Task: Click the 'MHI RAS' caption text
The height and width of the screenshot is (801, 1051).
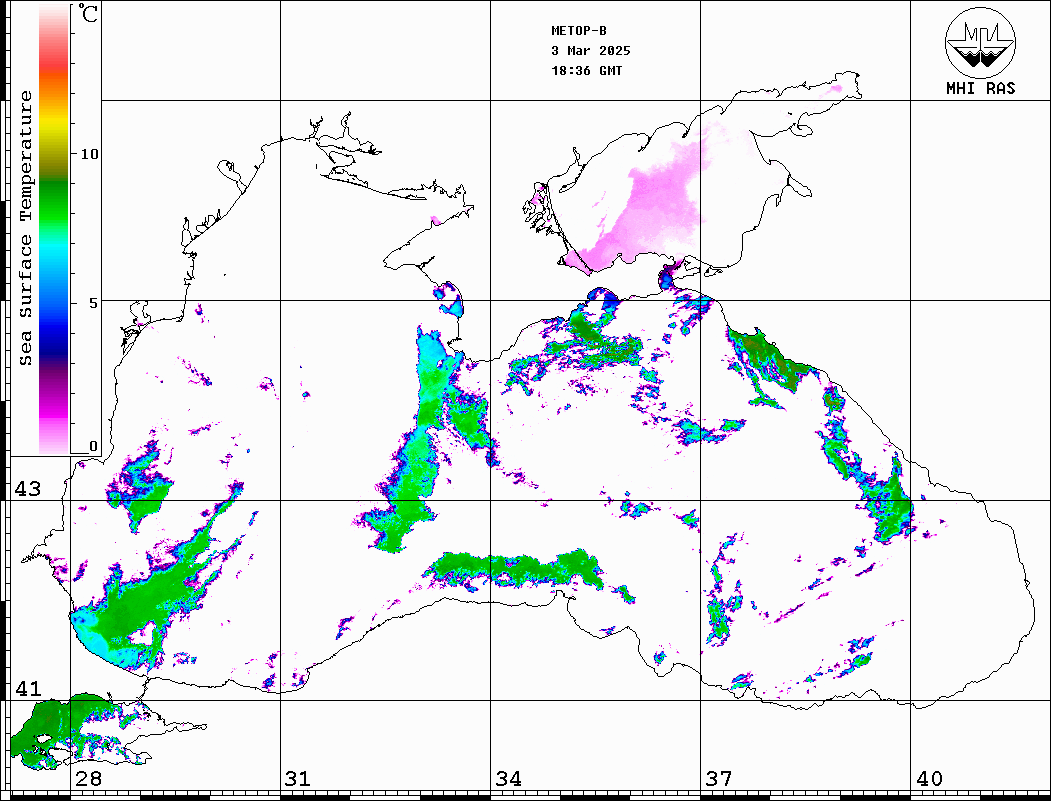Action: click(x=981, y=88)
